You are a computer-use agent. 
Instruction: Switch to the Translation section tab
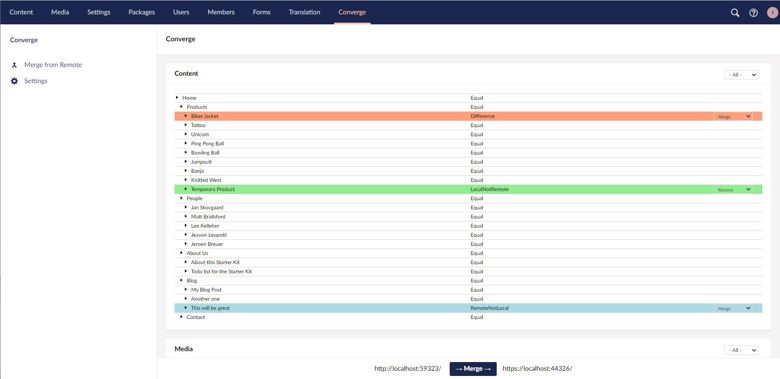304,12
